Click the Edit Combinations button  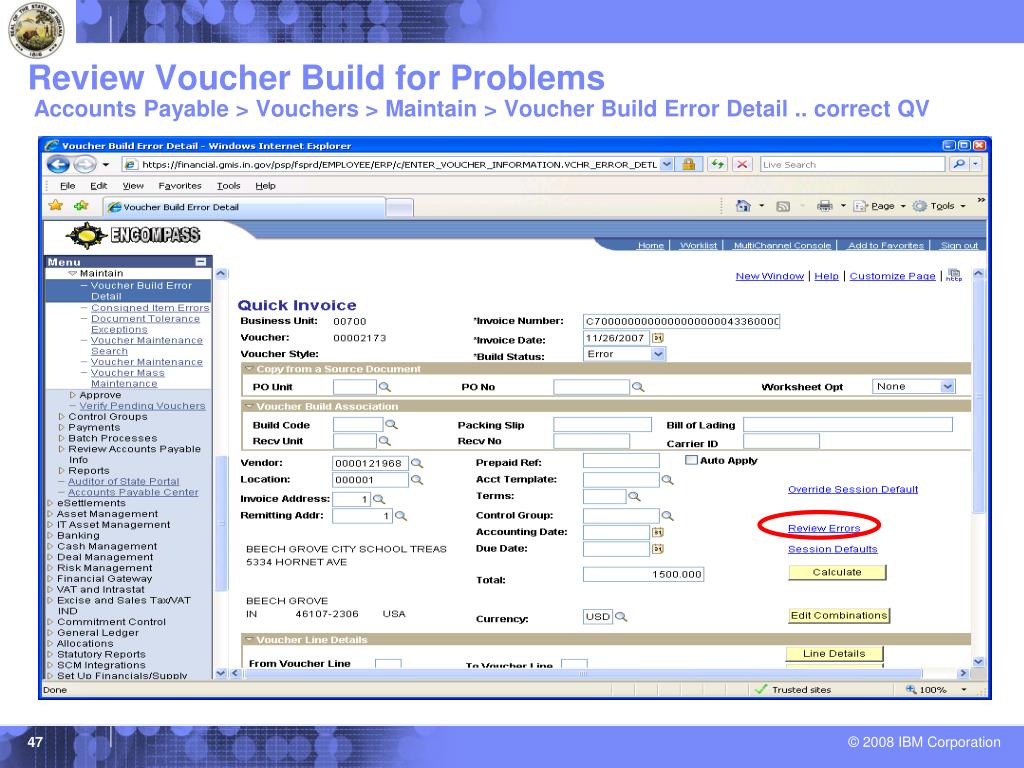tap(839, 615)
